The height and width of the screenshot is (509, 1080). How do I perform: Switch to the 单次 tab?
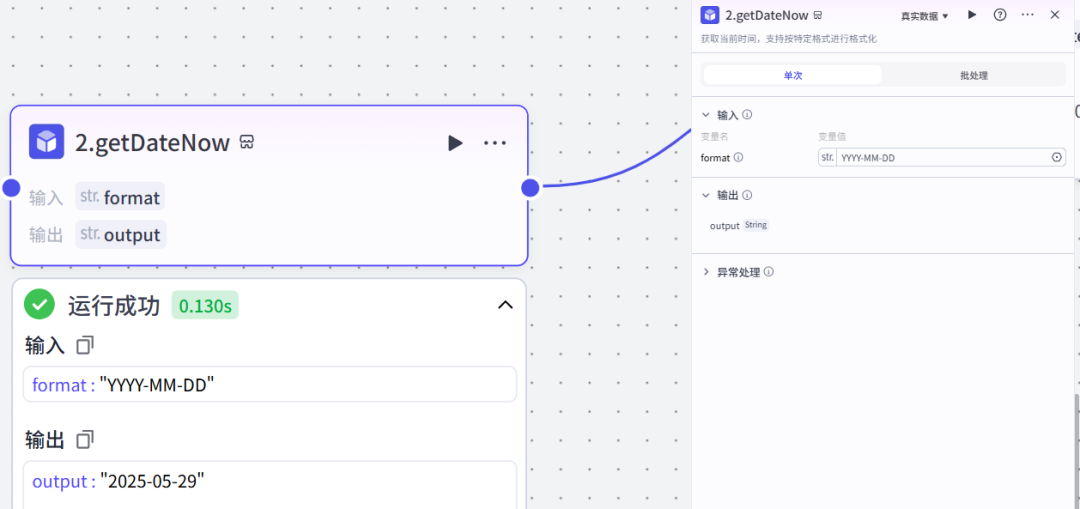pyautogui.click(x=793, y=75)
